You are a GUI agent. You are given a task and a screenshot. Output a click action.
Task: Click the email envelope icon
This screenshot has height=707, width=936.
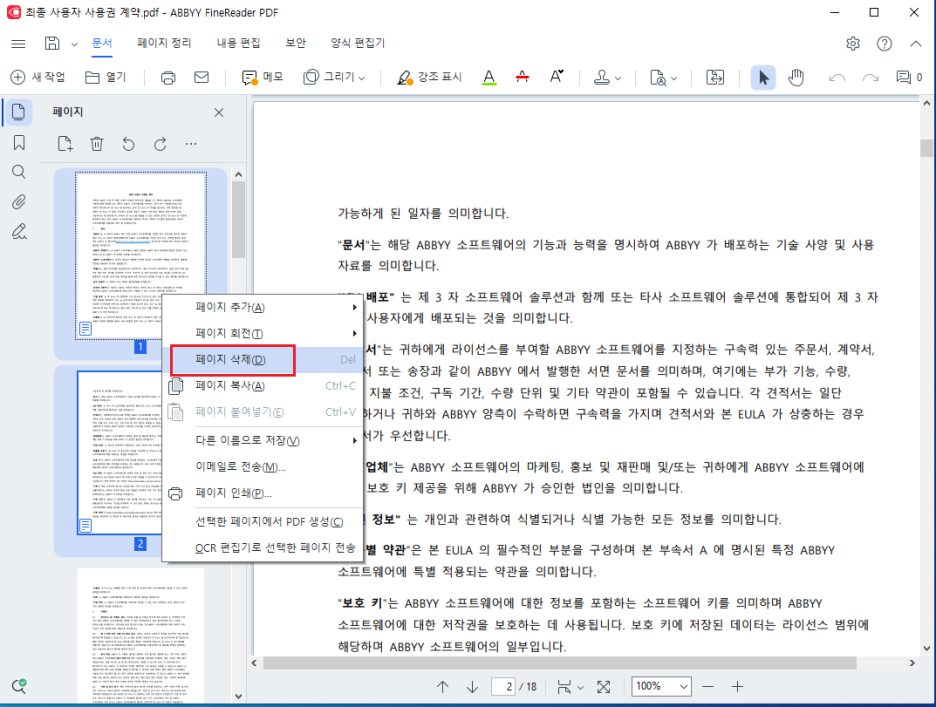[202, 77]
